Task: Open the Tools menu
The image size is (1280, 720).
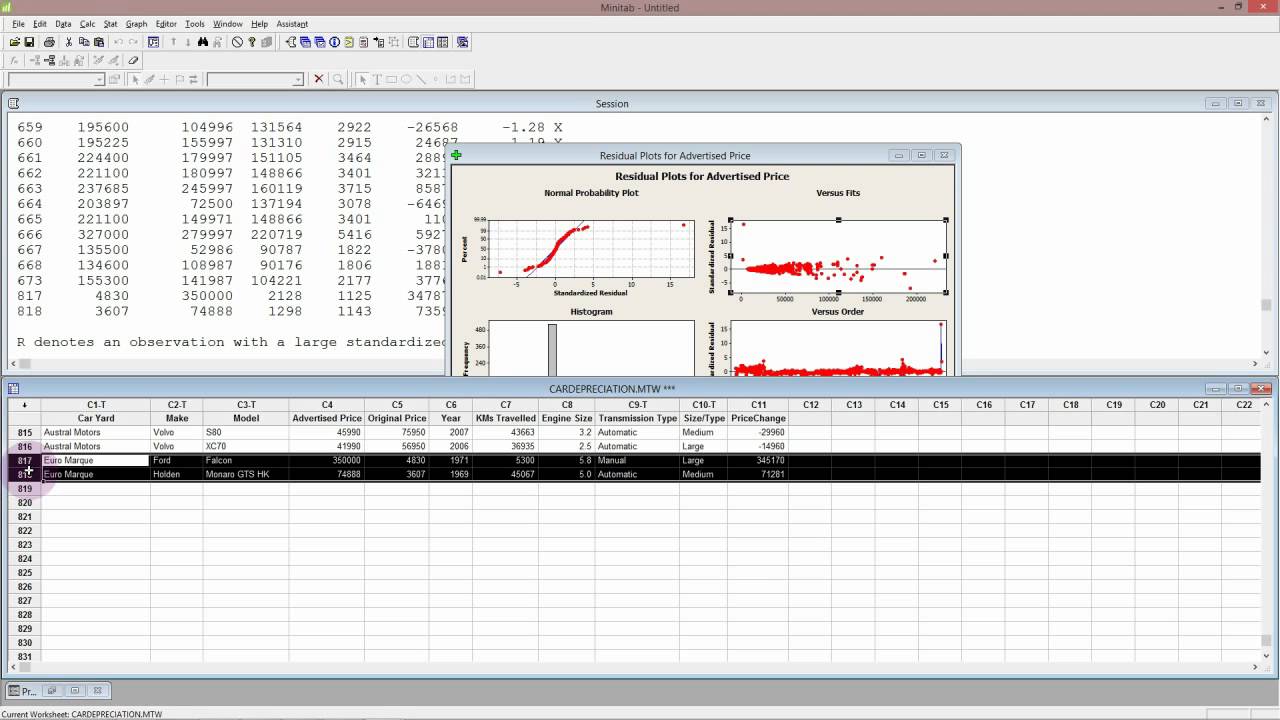Action: [195, 24]
